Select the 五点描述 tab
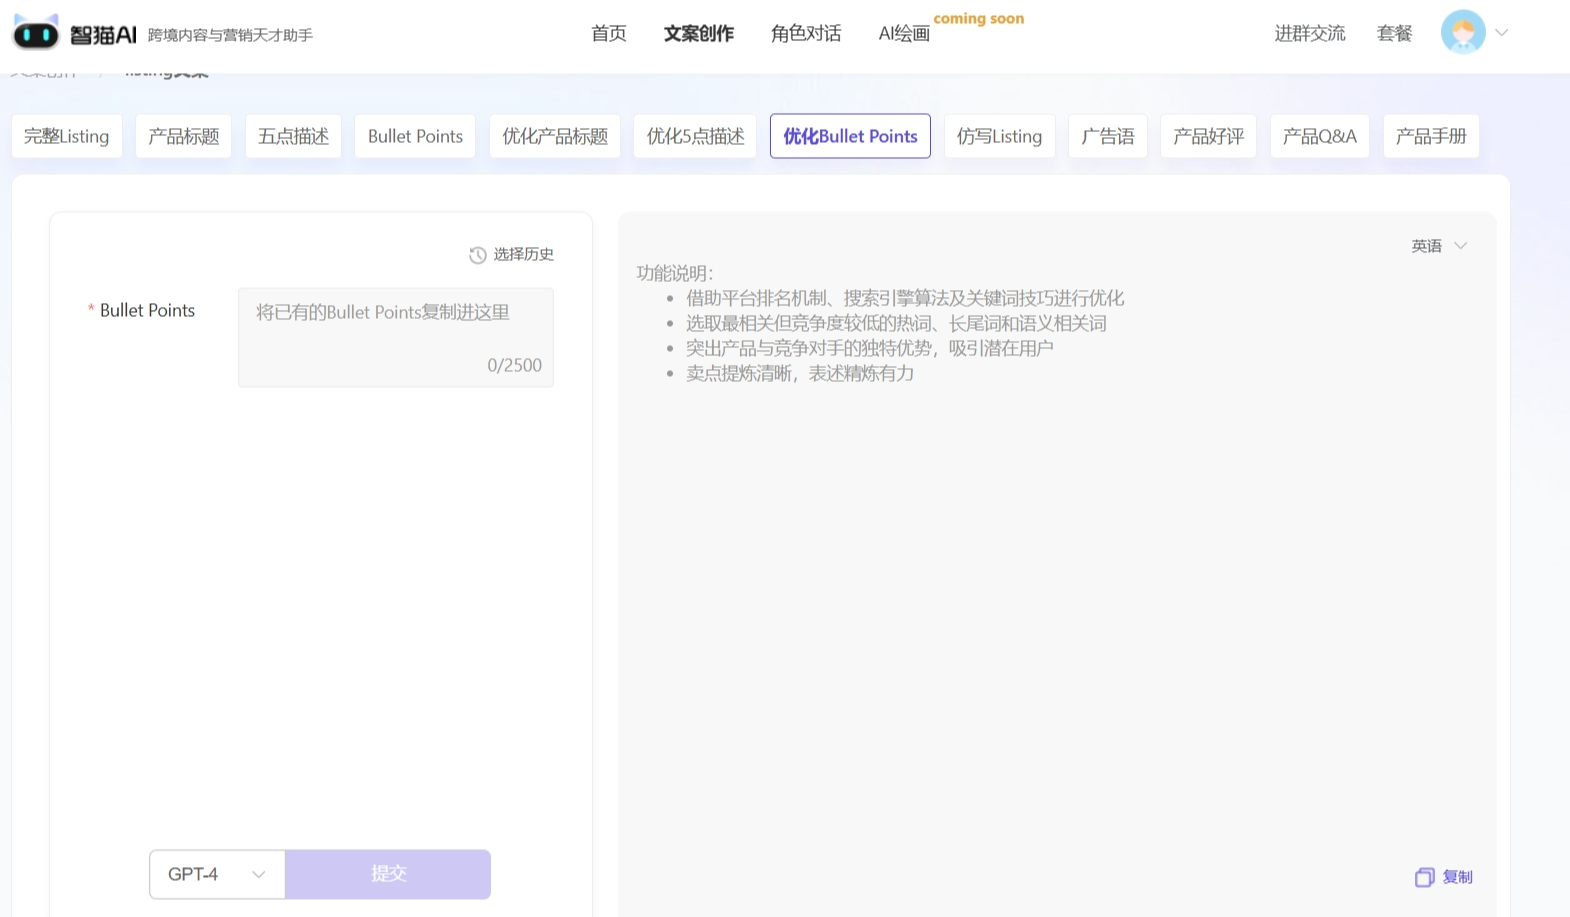Image resolution: width=1570 pixels, height=917 pixels. [x=293, y=136]
